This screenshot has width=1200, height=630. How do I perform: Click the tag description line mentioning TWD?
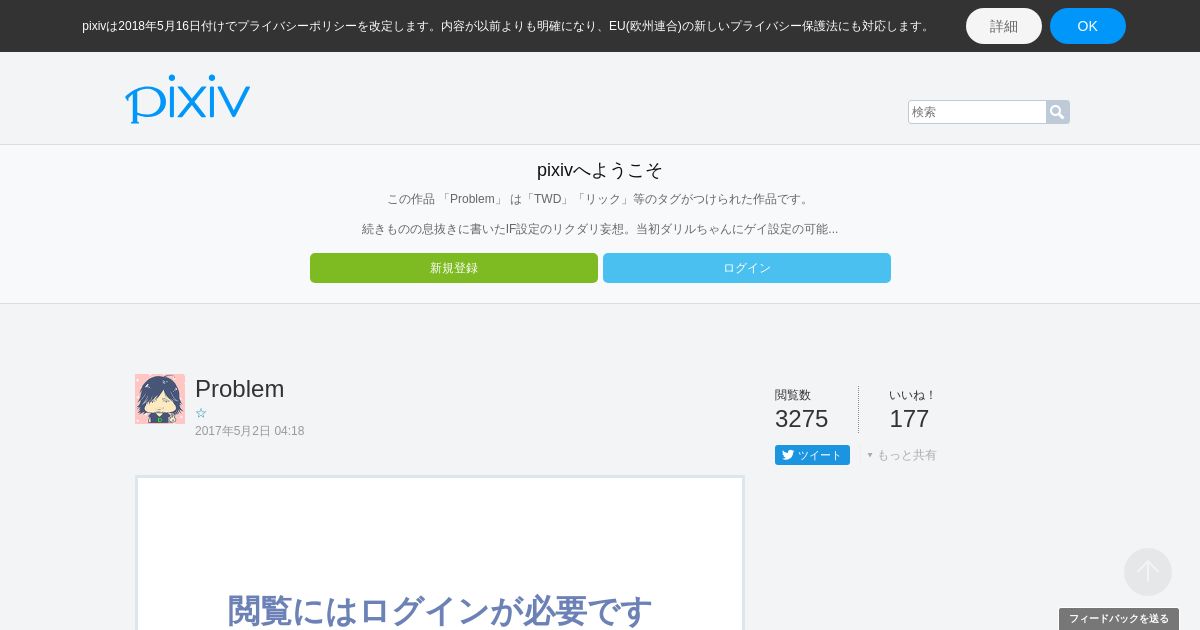coord(600,199)
